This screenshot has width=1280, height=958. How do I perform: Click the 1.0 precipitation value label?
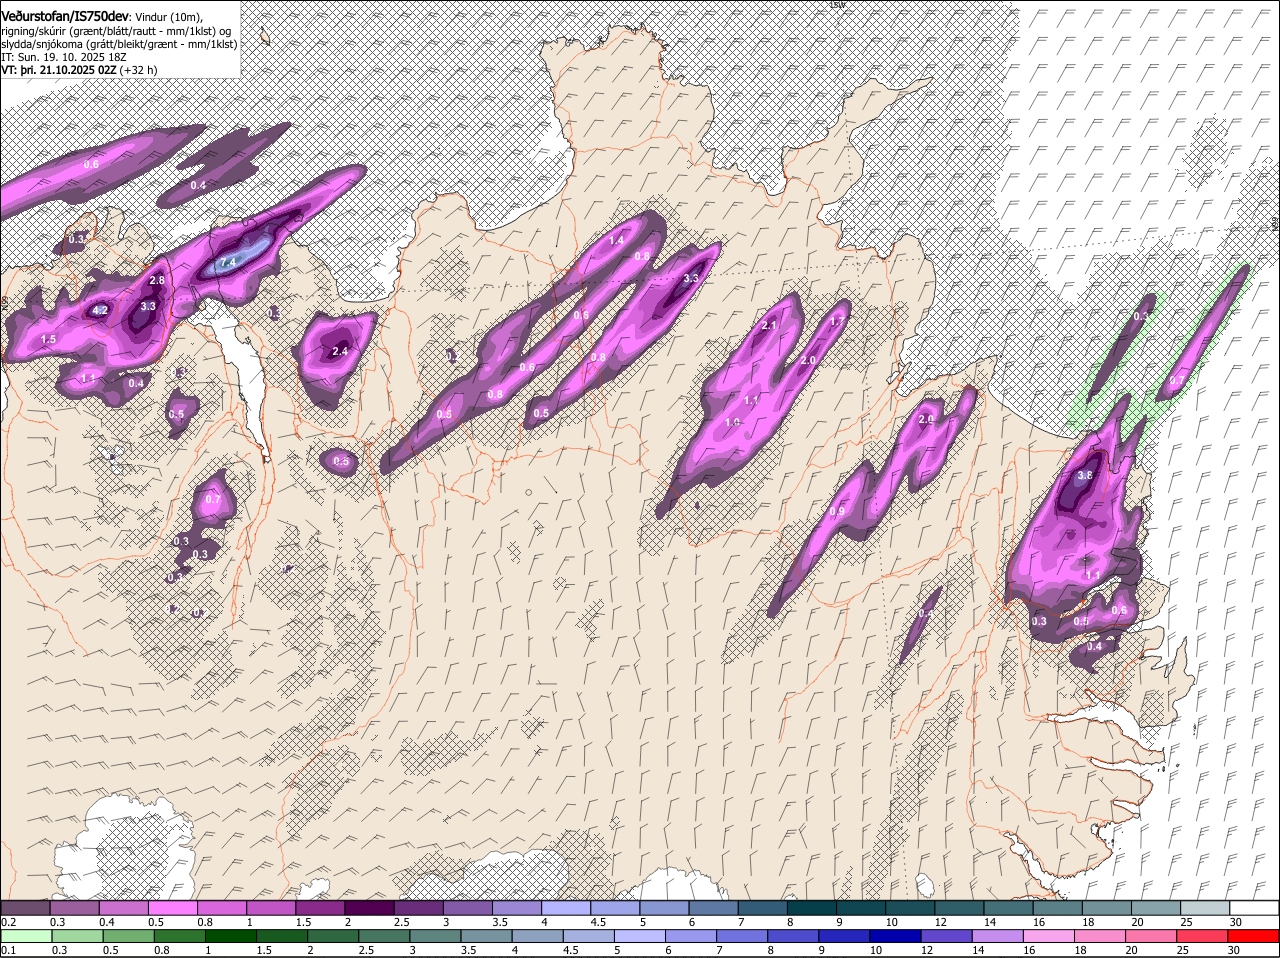[x=733, y=423]
